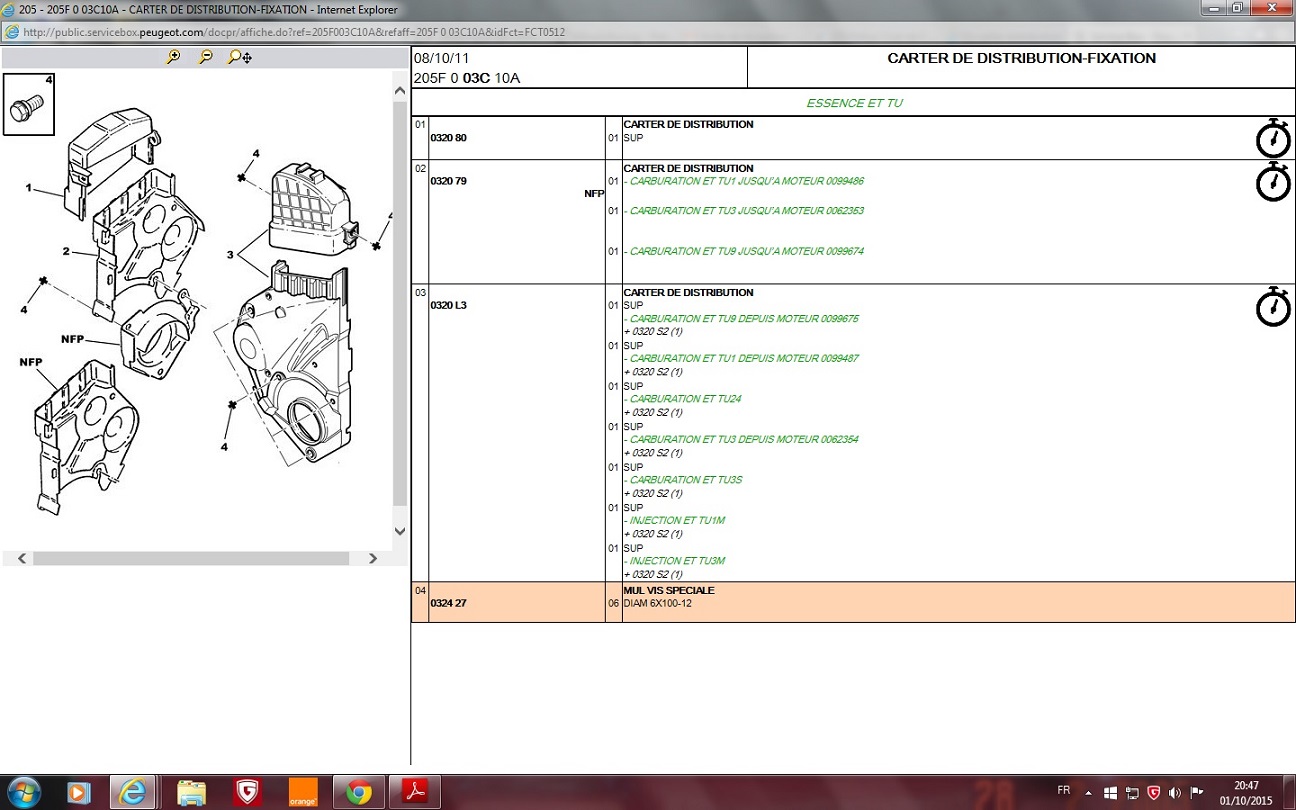Image resolution: width=1296 pixels, height=810 pixels.
Task: Open the Orange application from the taskbar
Action: [303, 792]
